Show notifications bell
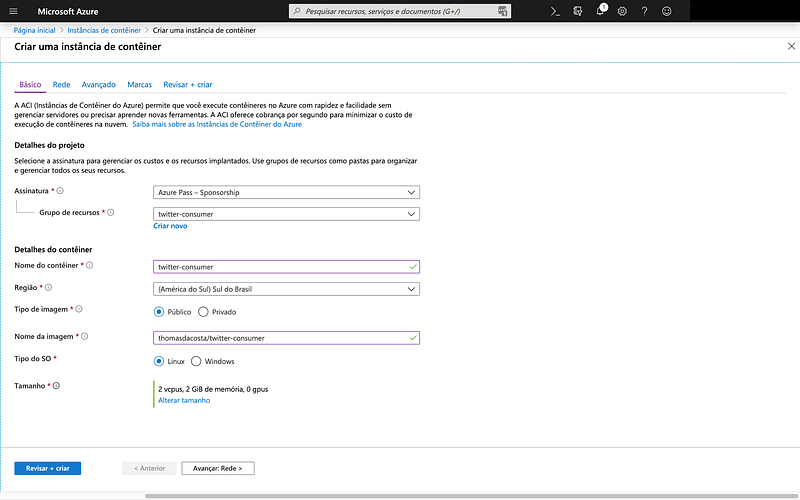Viewport: 800px width, 500px height. (601, 11)
